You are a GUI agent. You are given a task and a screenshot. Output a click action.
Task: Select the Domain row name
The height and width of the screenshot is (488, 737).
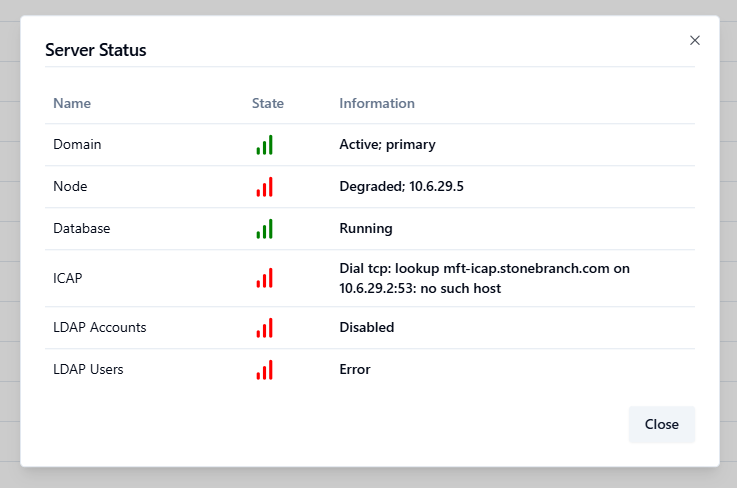77,144
